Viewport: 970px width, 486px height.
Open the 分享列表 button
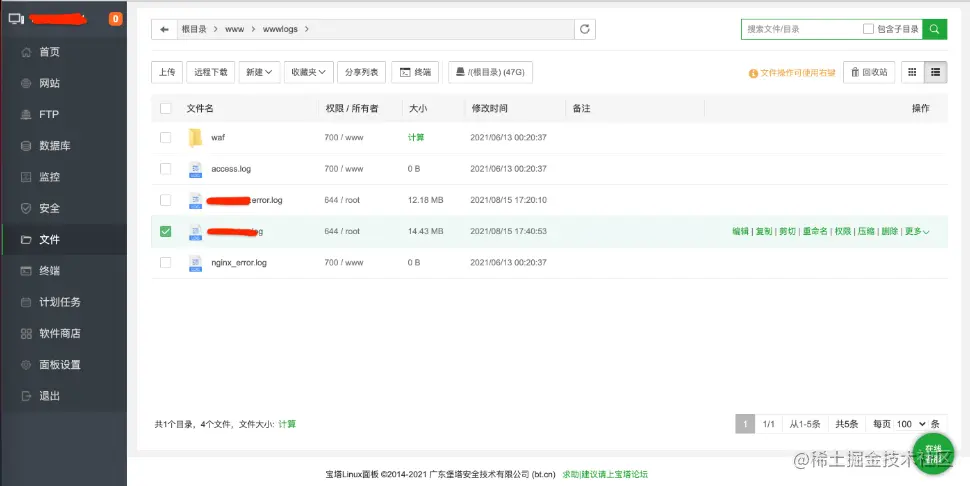pos(362,72)
